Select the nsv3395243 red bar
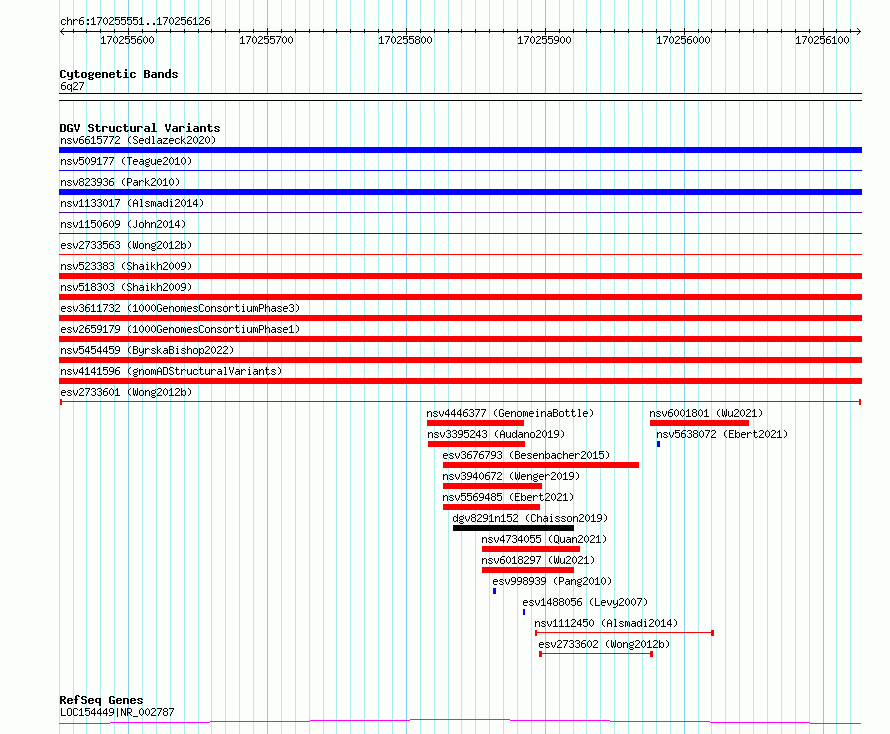 [x=476, y=444]
